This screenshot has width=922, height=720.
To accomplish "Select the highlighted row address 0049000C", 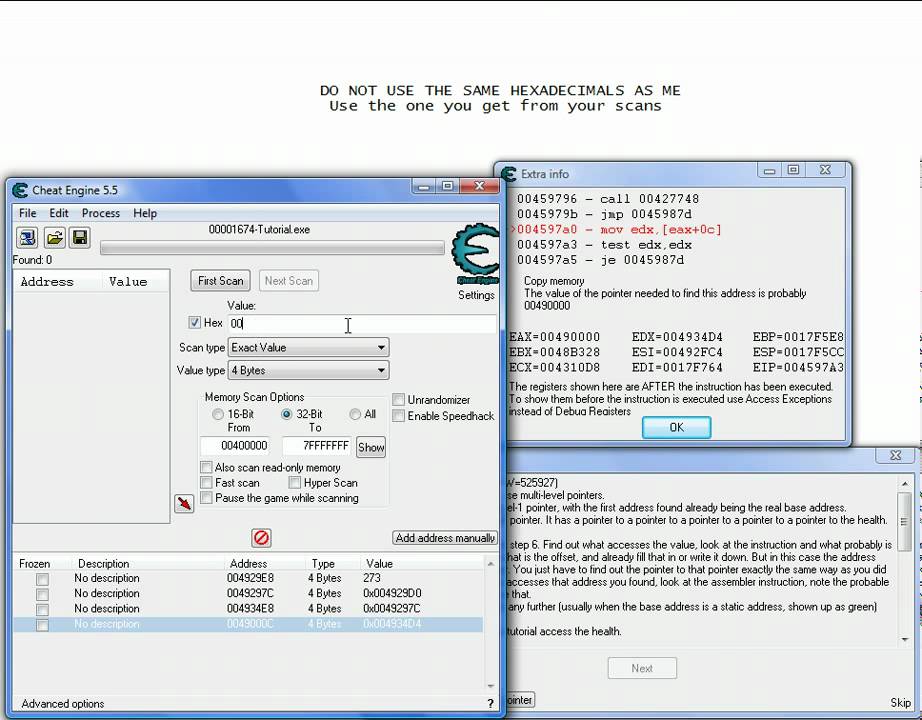I will [250, 624].
